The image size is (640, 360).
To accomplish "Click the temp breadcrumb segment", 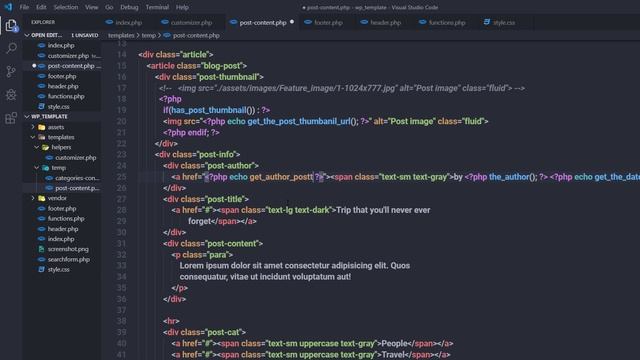I will tap(149, 36).
